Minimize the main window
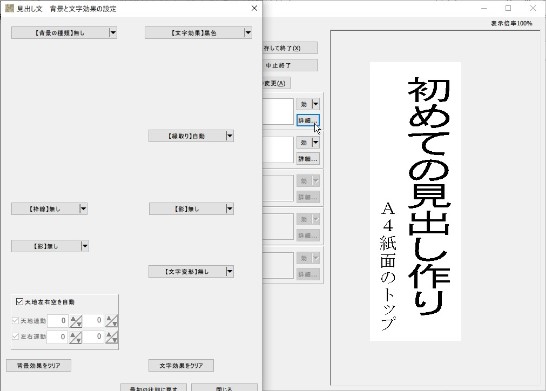The image size is (546, 391). (484, 8)
